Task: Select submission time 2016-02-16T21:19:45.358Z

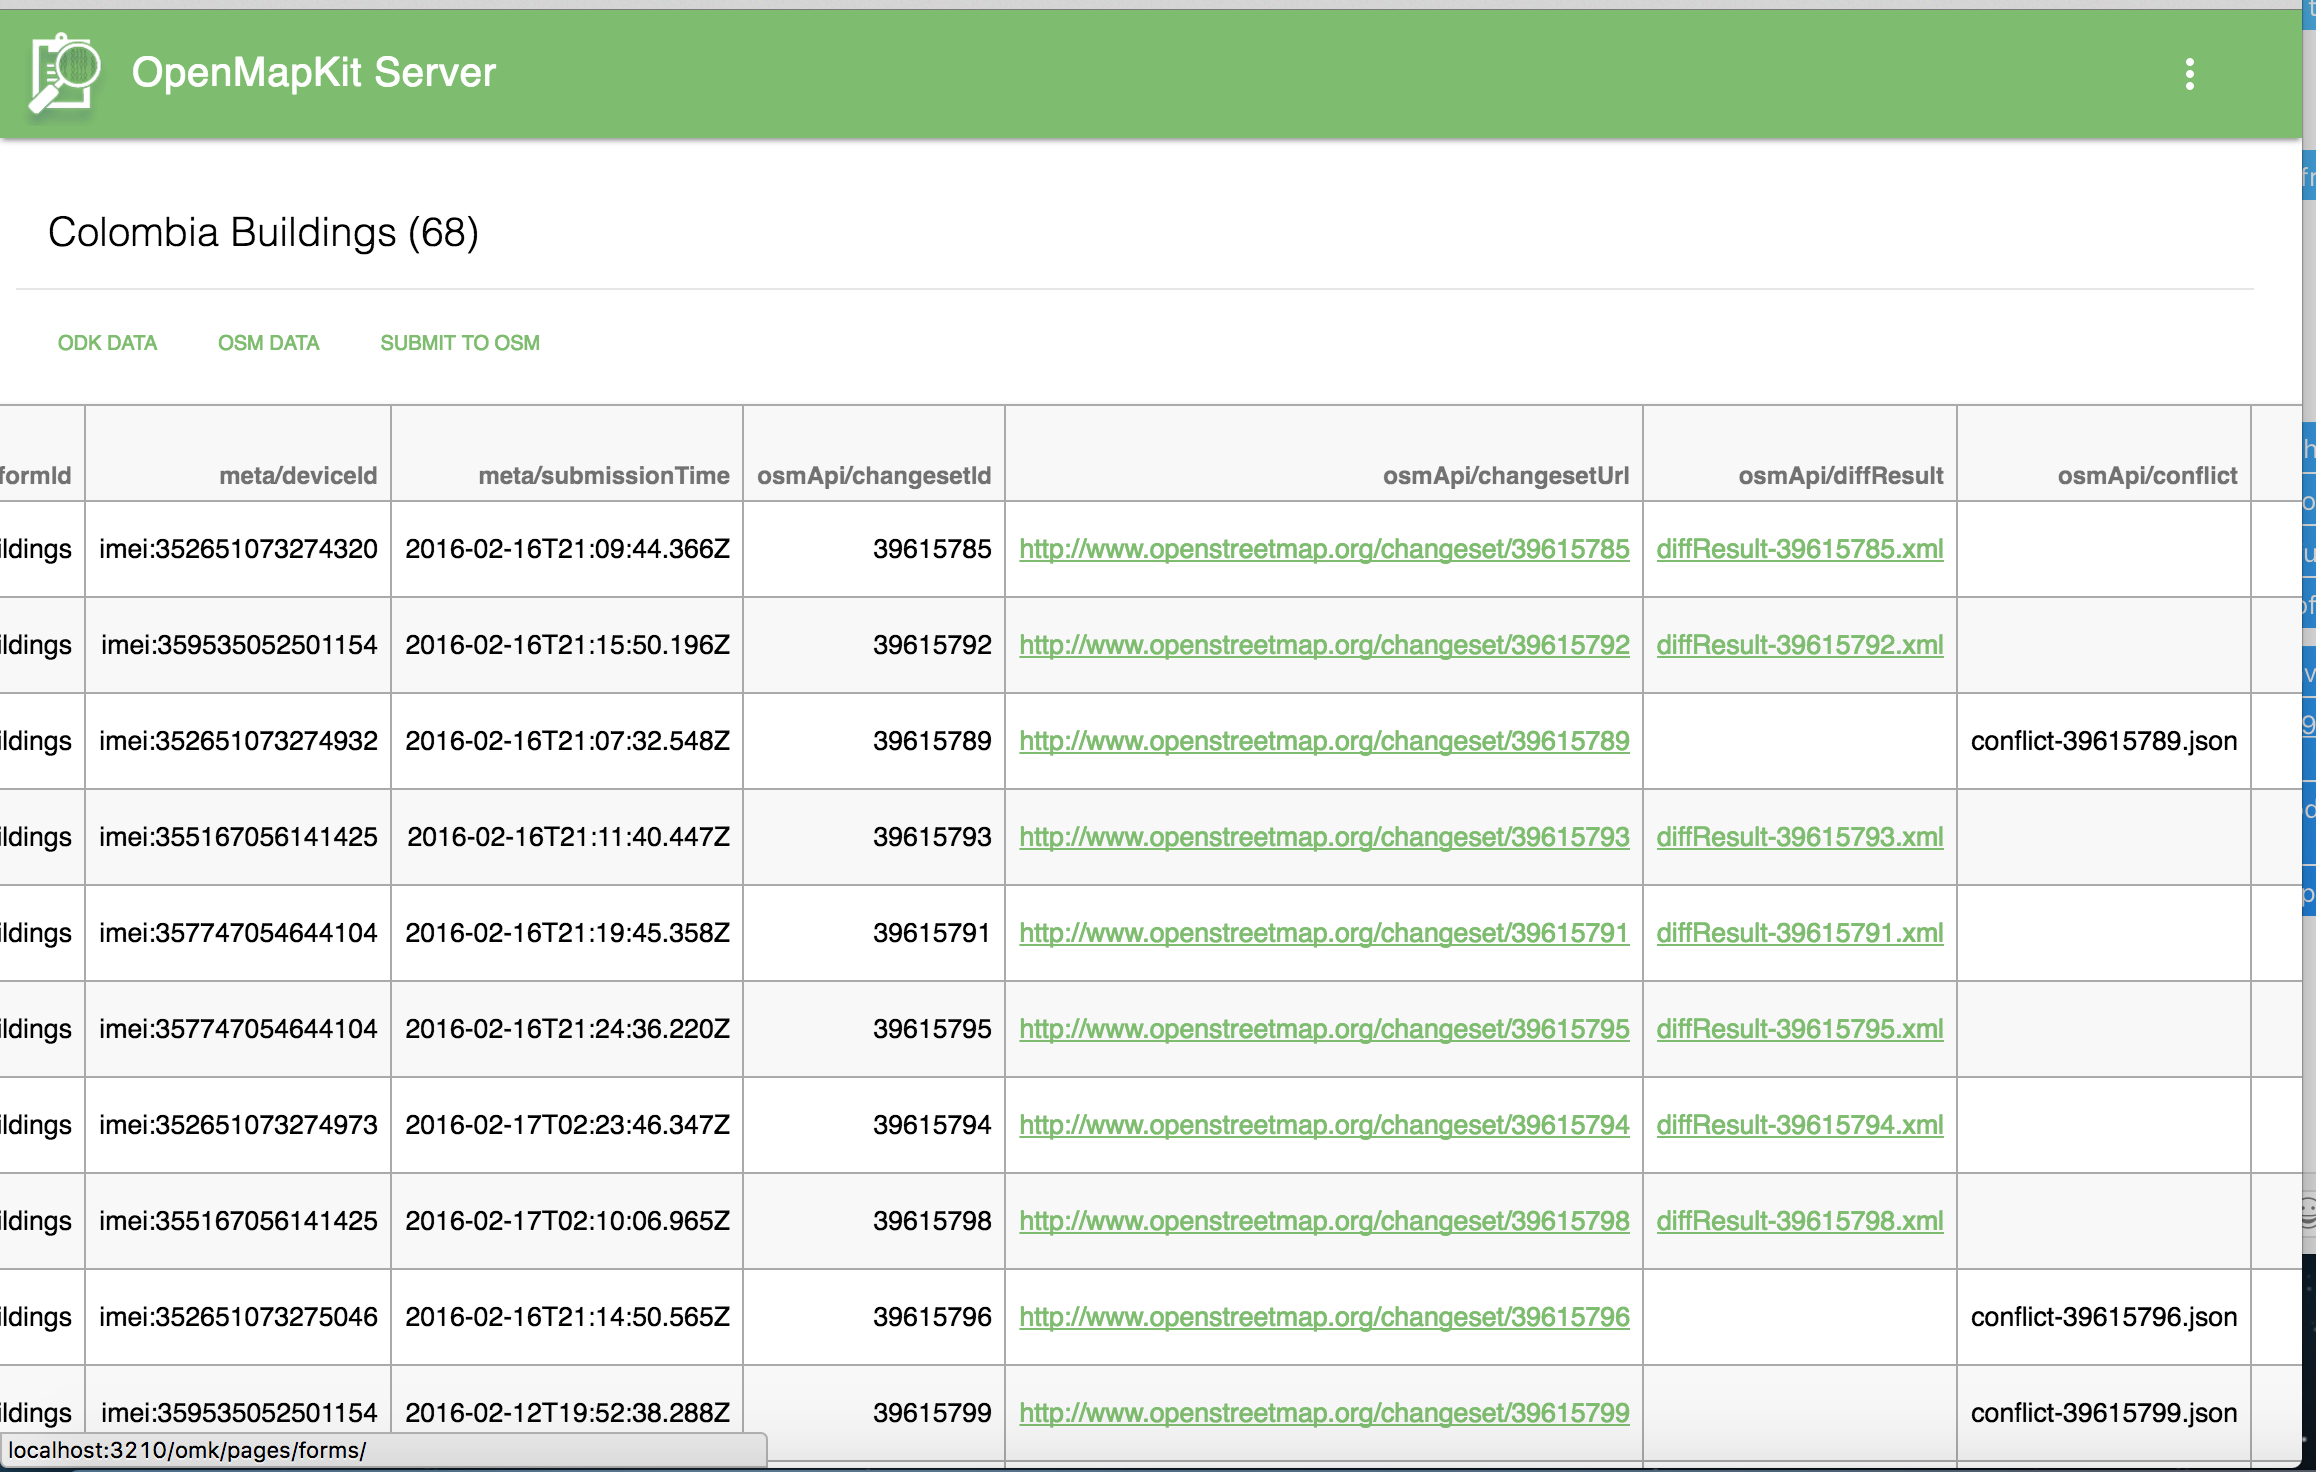Action: (x=567, y=933)
